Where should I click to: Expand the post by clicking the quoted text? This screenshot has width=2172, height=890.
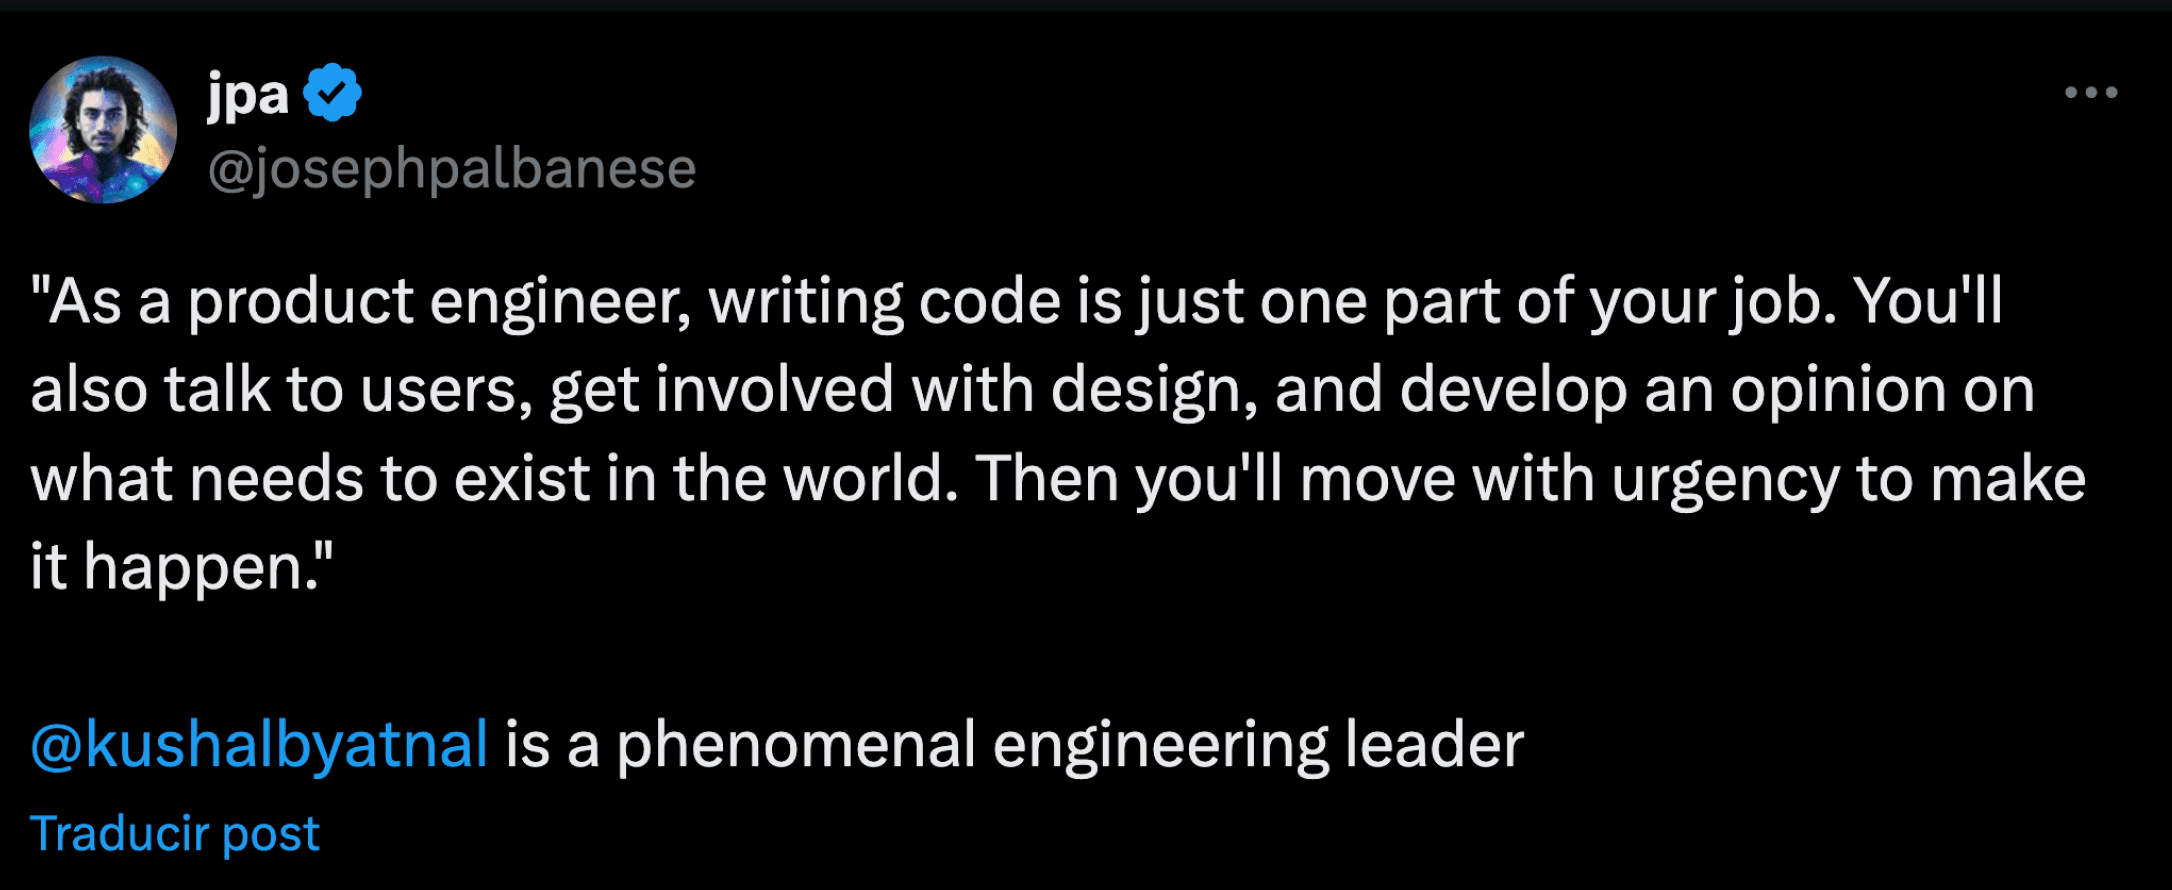click(1058, 434)
